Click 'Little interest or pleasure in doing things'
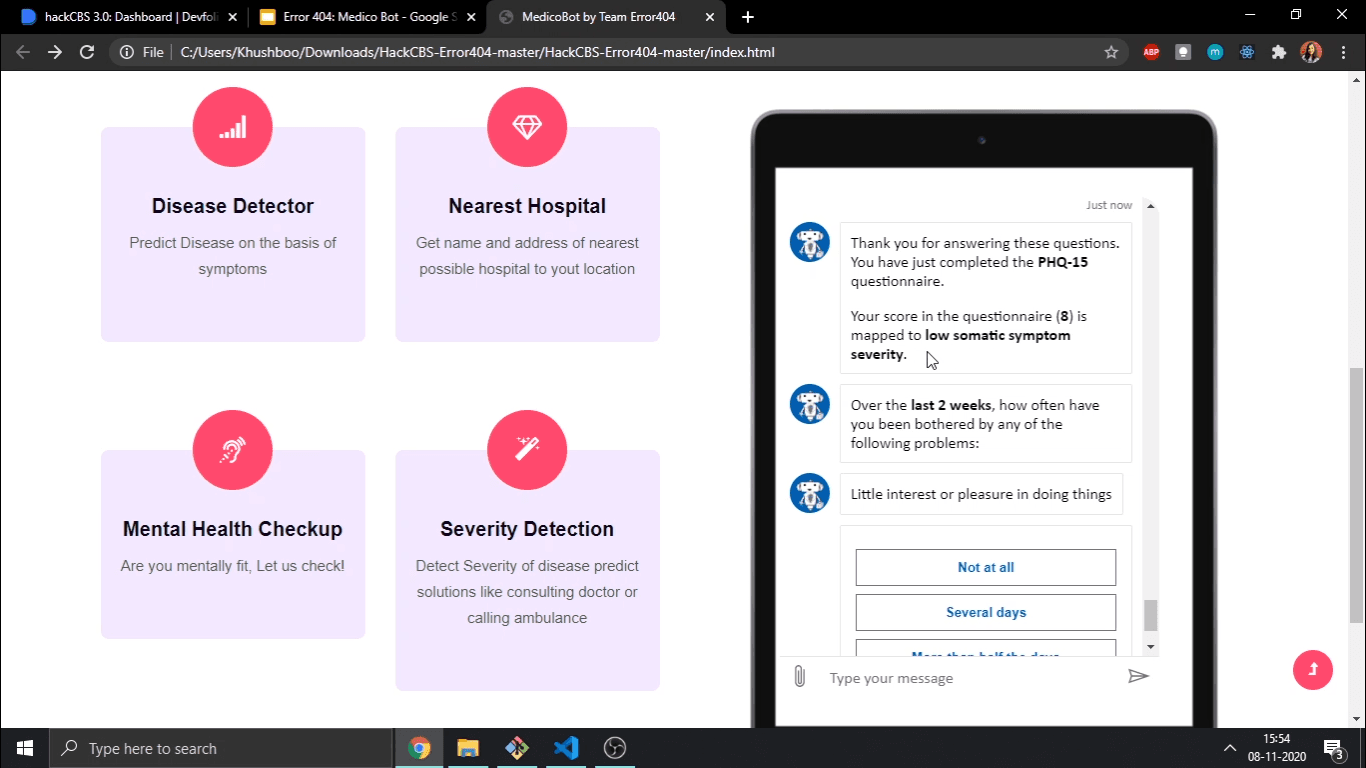 click(x=981, y=494)
